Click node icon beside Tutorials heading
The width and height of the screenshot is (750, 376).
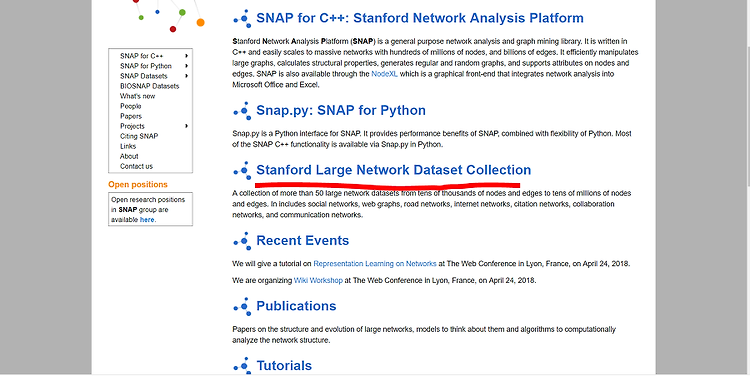click(x=243, y=366)
